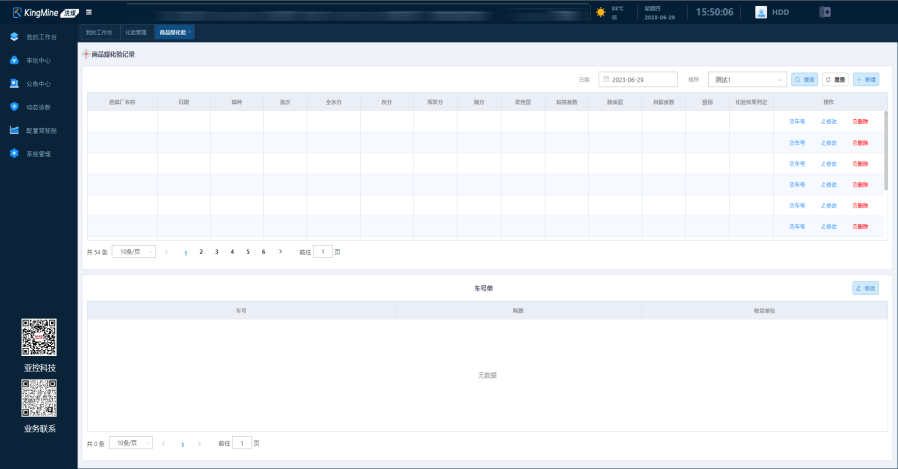The image size is (898, 469).
Task: Switch to the 化验管理 tab
Action: pyautogui.click(x=136, y=33)
